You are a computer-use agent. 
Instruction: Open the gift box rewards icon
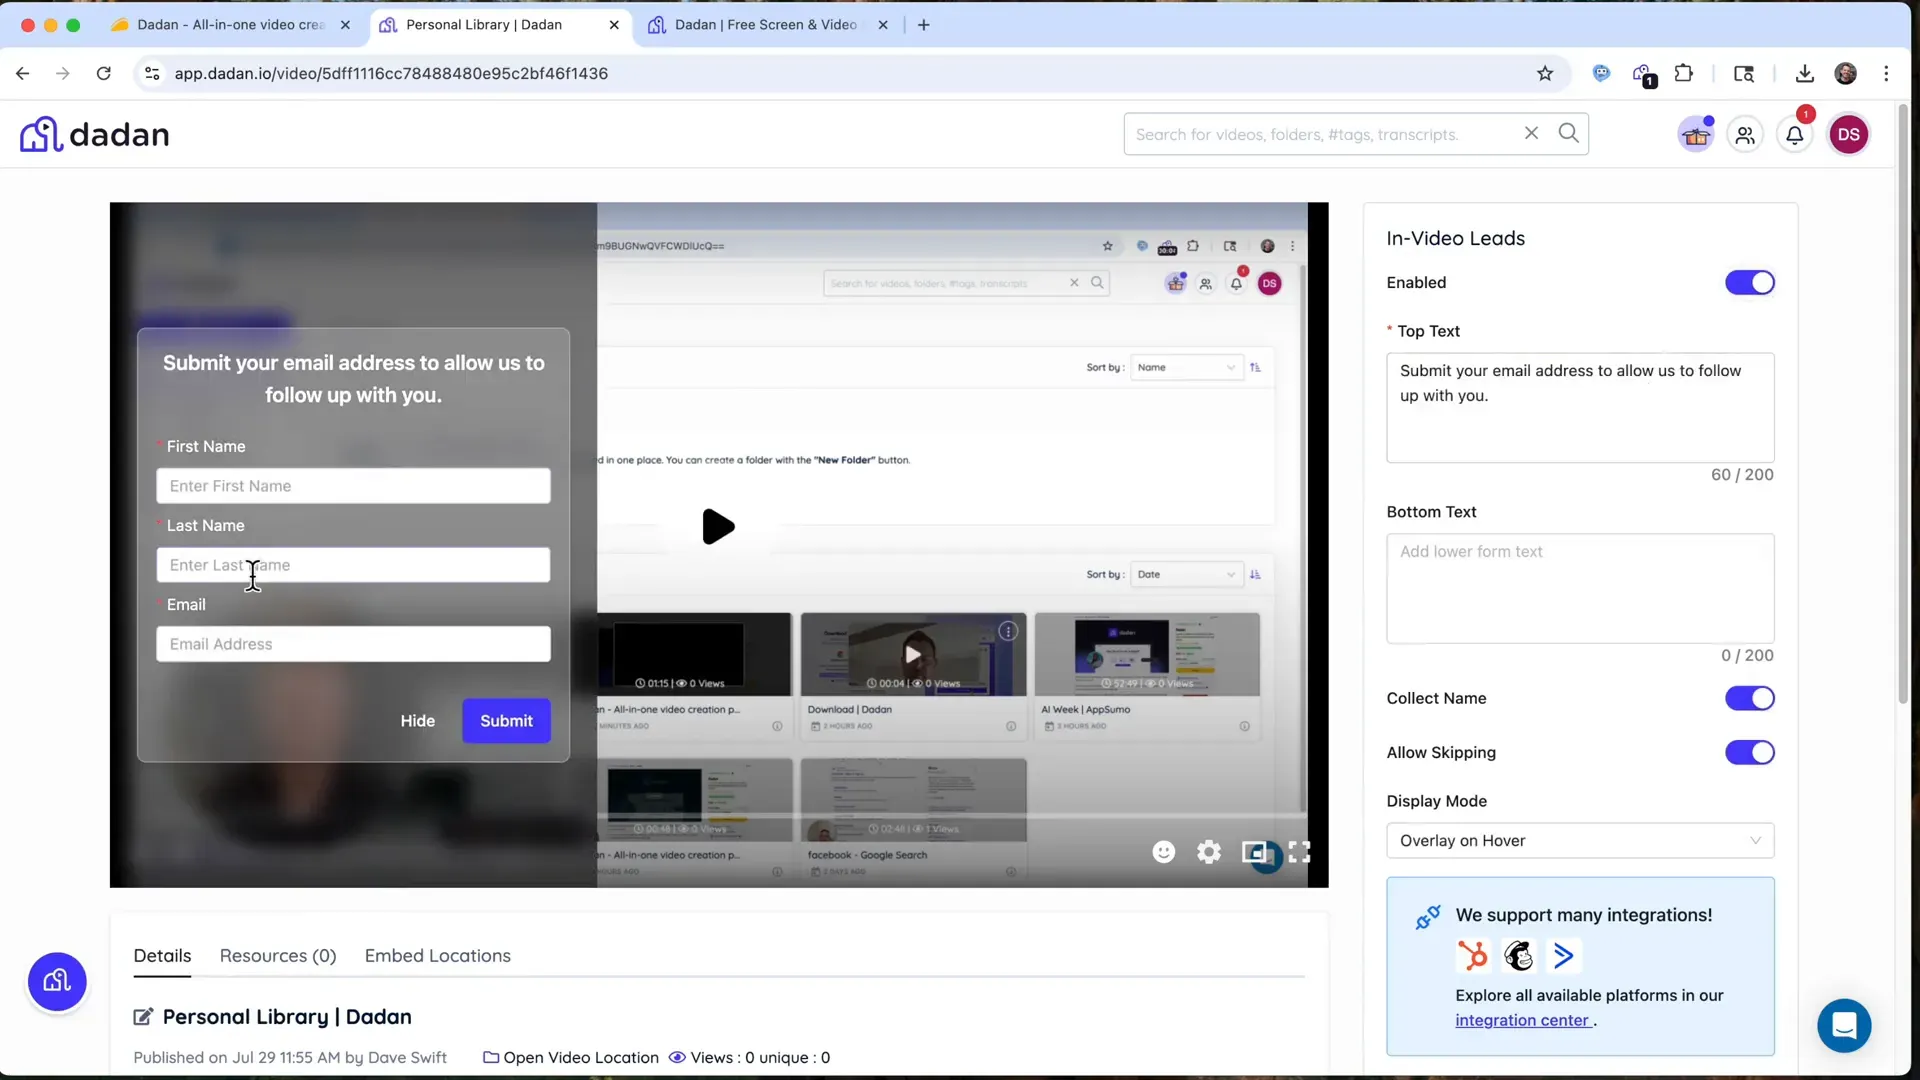coord(1696,134)
